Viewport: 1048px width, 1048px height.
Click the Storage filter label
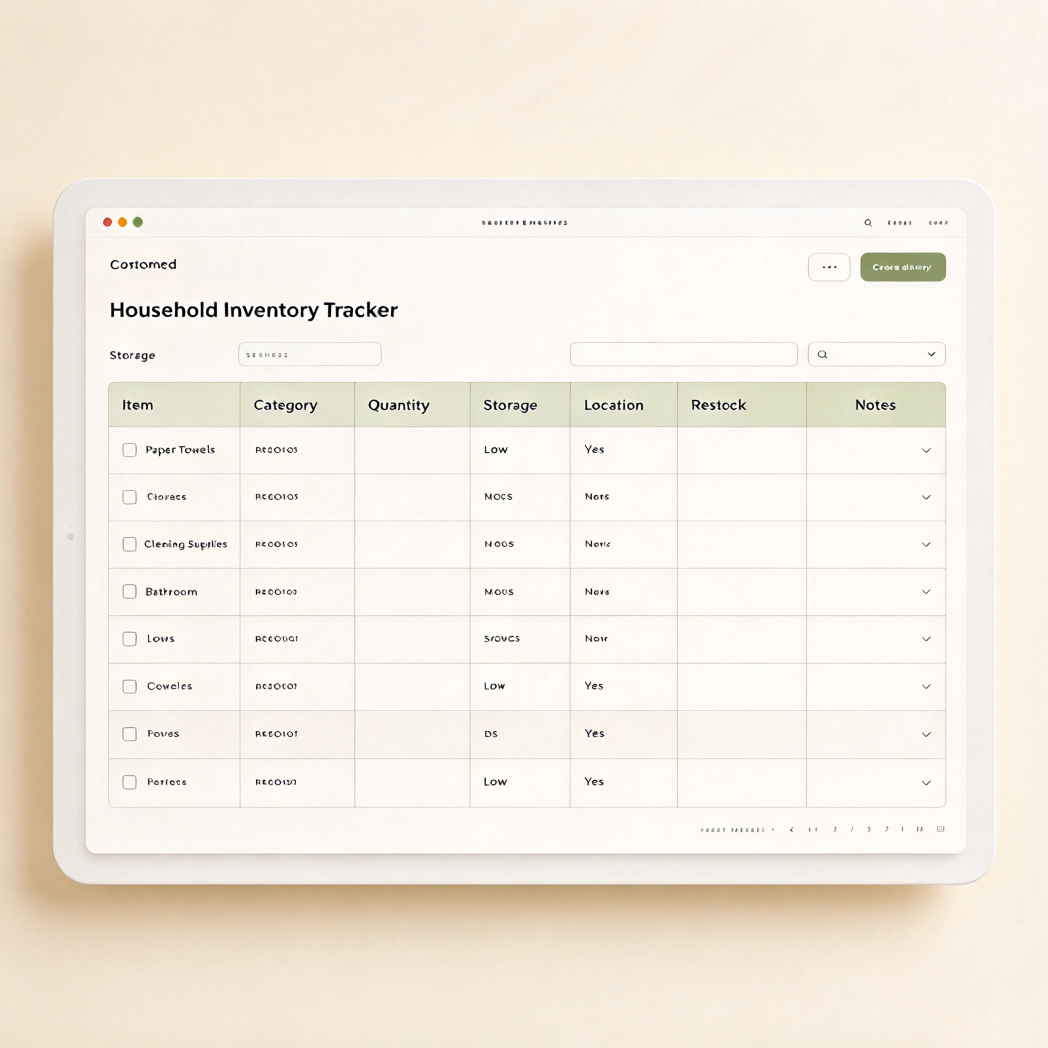coord(132,356)
